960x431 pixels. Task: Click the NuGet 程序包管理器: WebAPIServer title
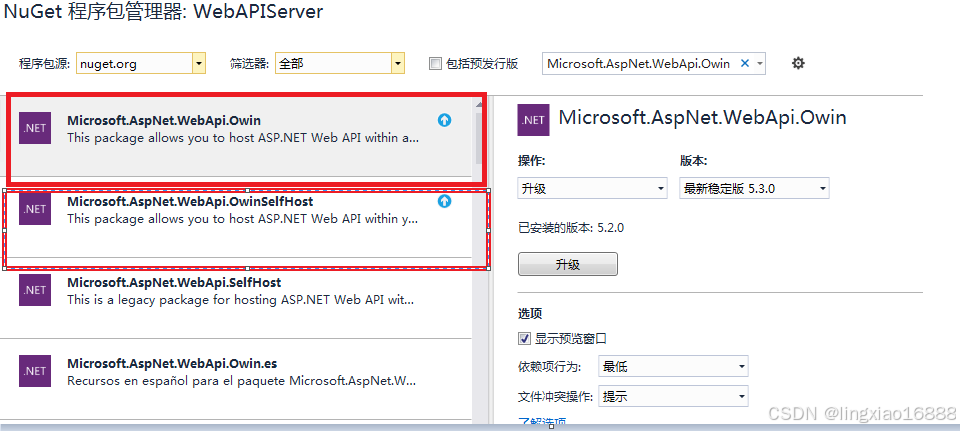163,11
